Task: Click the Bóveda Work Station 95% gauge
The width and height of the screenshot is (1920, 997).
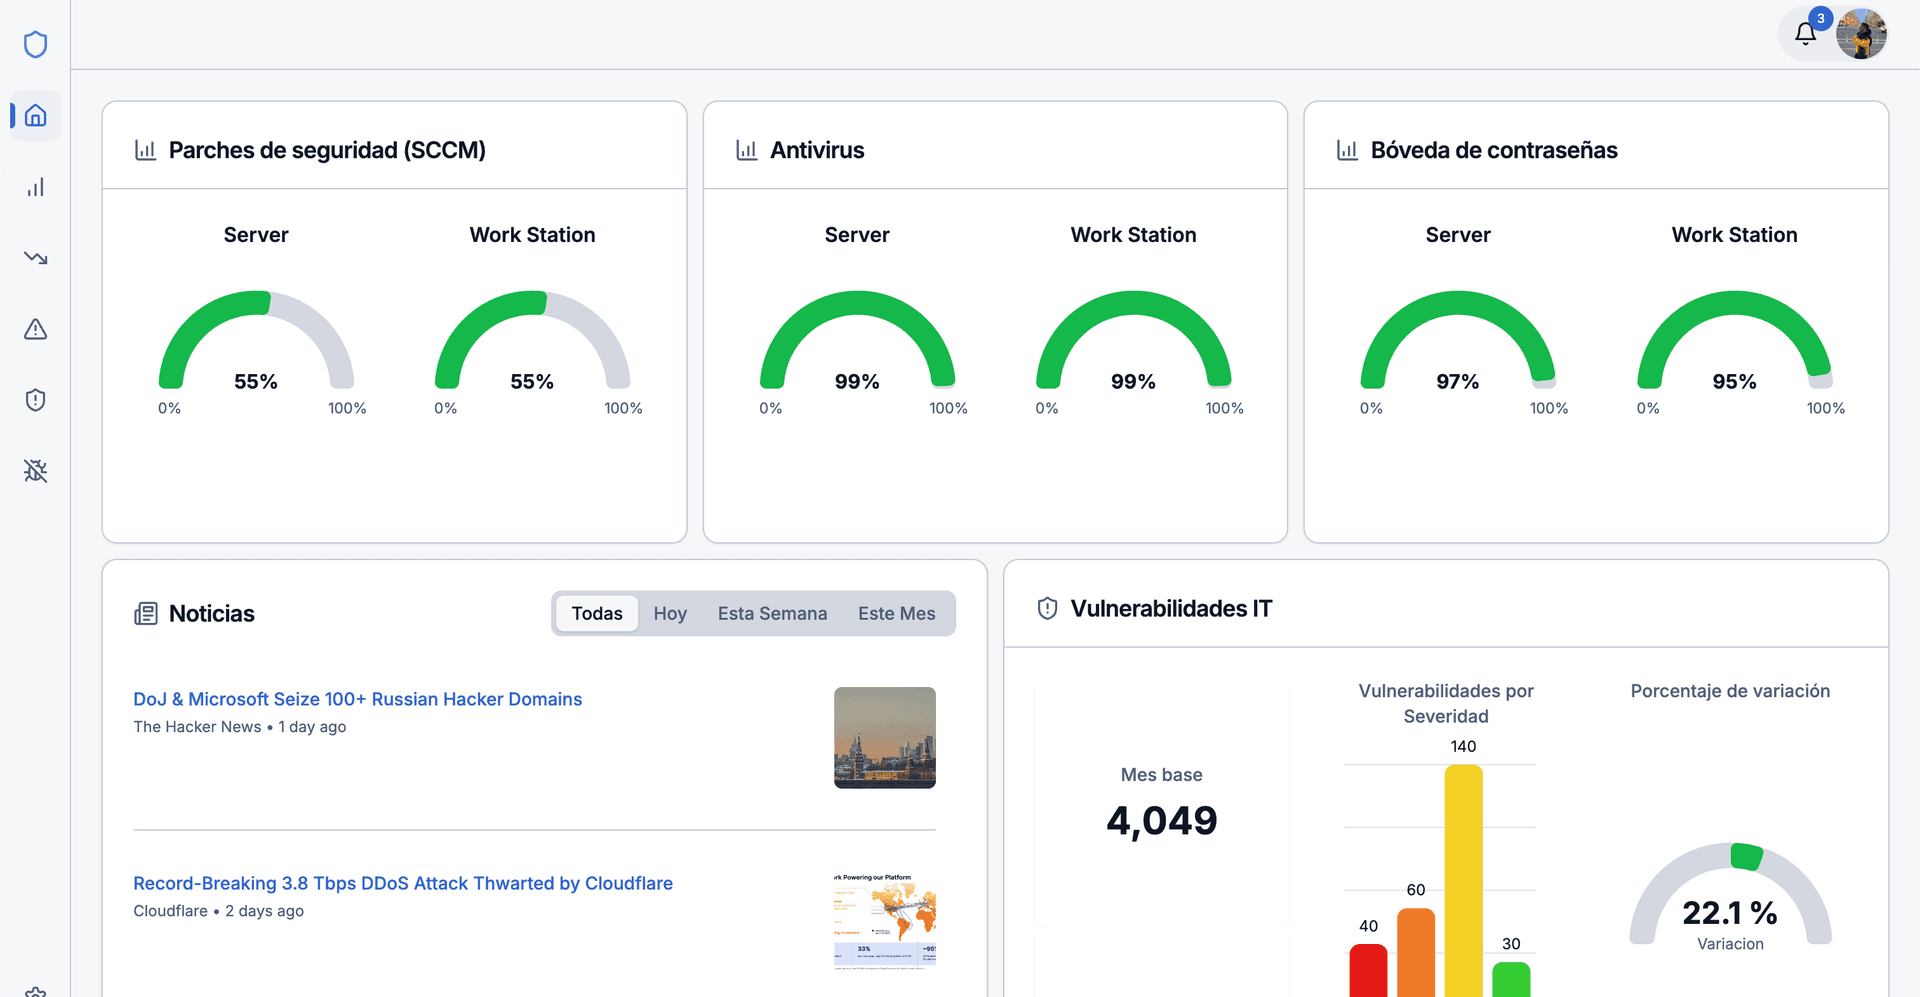Action: click(x=1734, y=340)
